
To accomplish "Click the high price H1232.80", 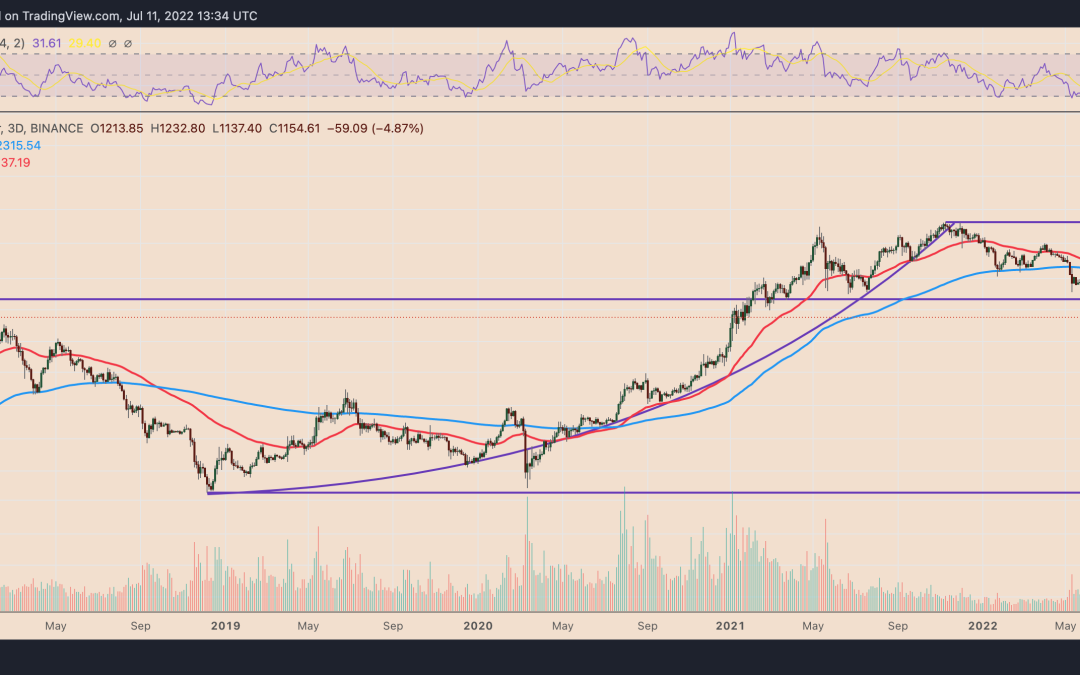I will (178, 128).
